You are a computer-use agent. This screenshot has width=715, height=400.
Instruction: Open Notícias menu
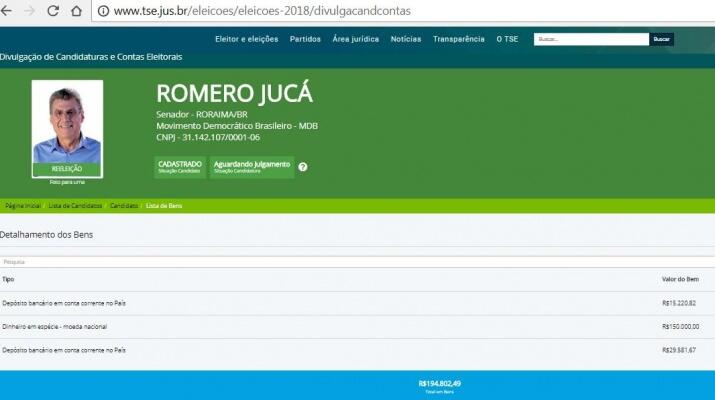(x=406, y=39)
